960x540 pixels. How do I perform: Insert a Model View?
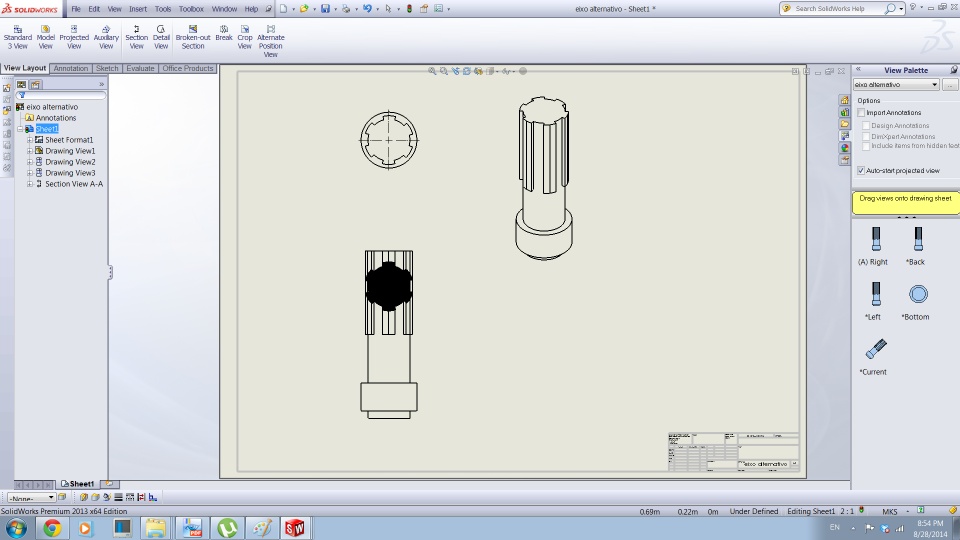click(45, 37)
